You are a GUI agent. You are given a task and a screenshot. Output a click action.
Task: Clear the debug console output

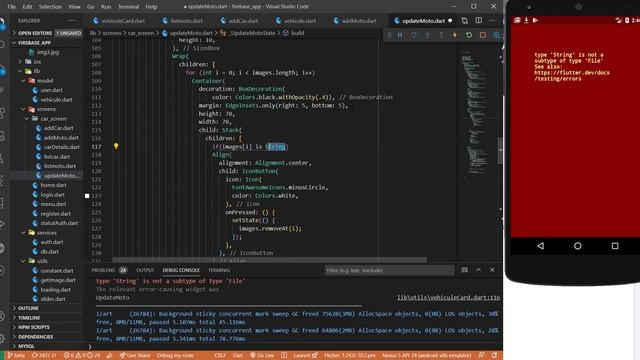click(464, 270)
